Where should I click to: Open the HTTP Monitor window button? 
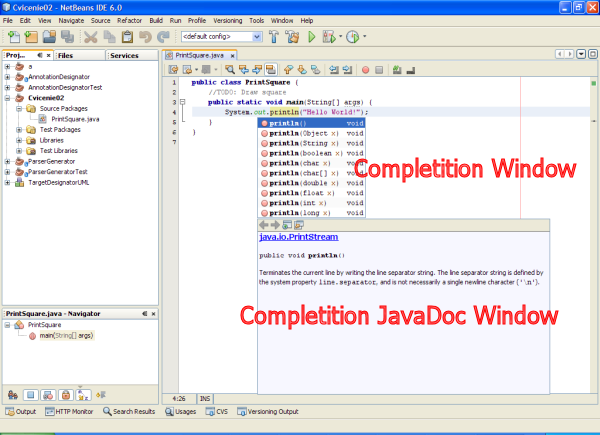(69, 412)
